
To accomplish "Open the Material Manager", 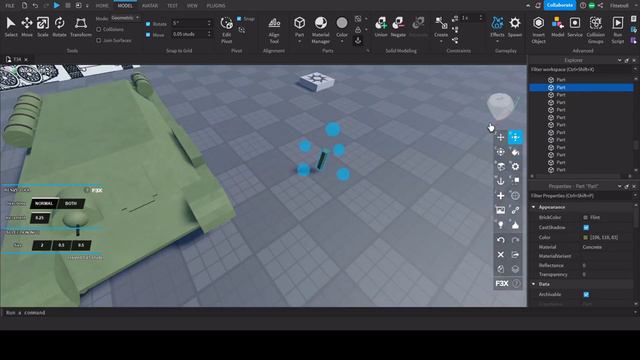I will click(x=321, y=30).
